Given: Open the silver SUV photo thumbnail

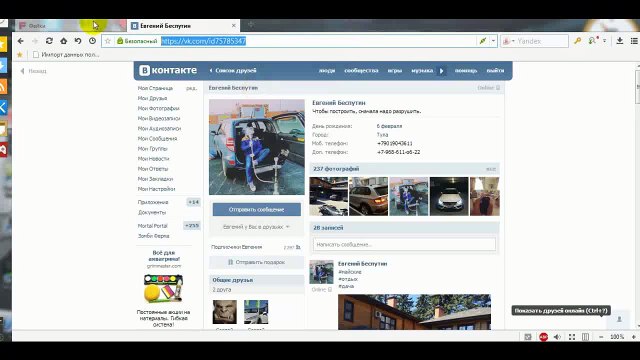Looking at the screenshot, I should 369,196.
